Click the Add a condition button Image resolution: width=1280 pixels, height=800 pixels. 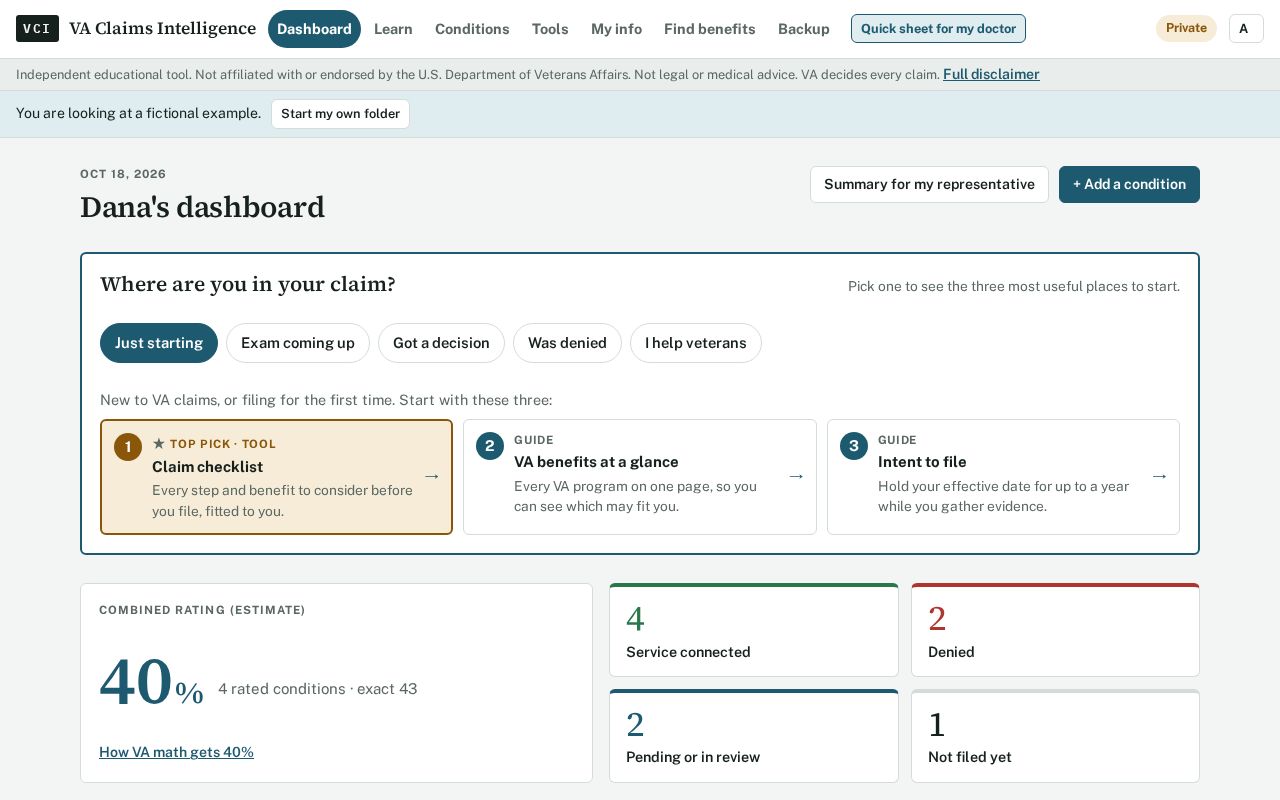(1129, 185)
